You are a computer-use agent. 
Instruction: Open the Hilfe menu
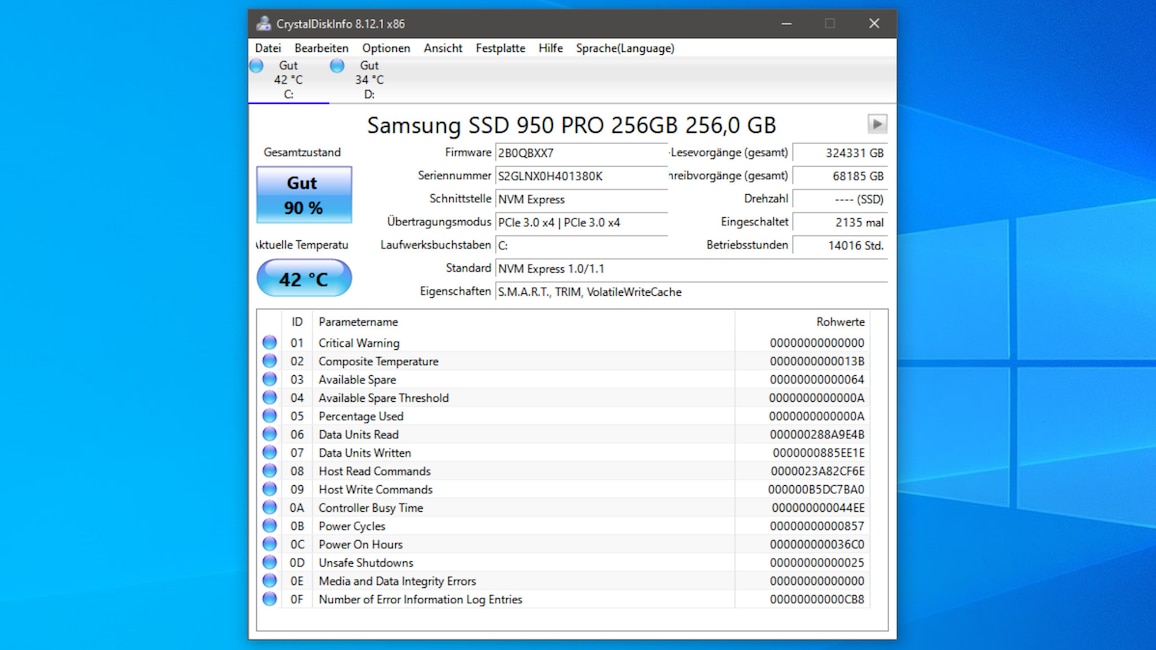point(551,48)
